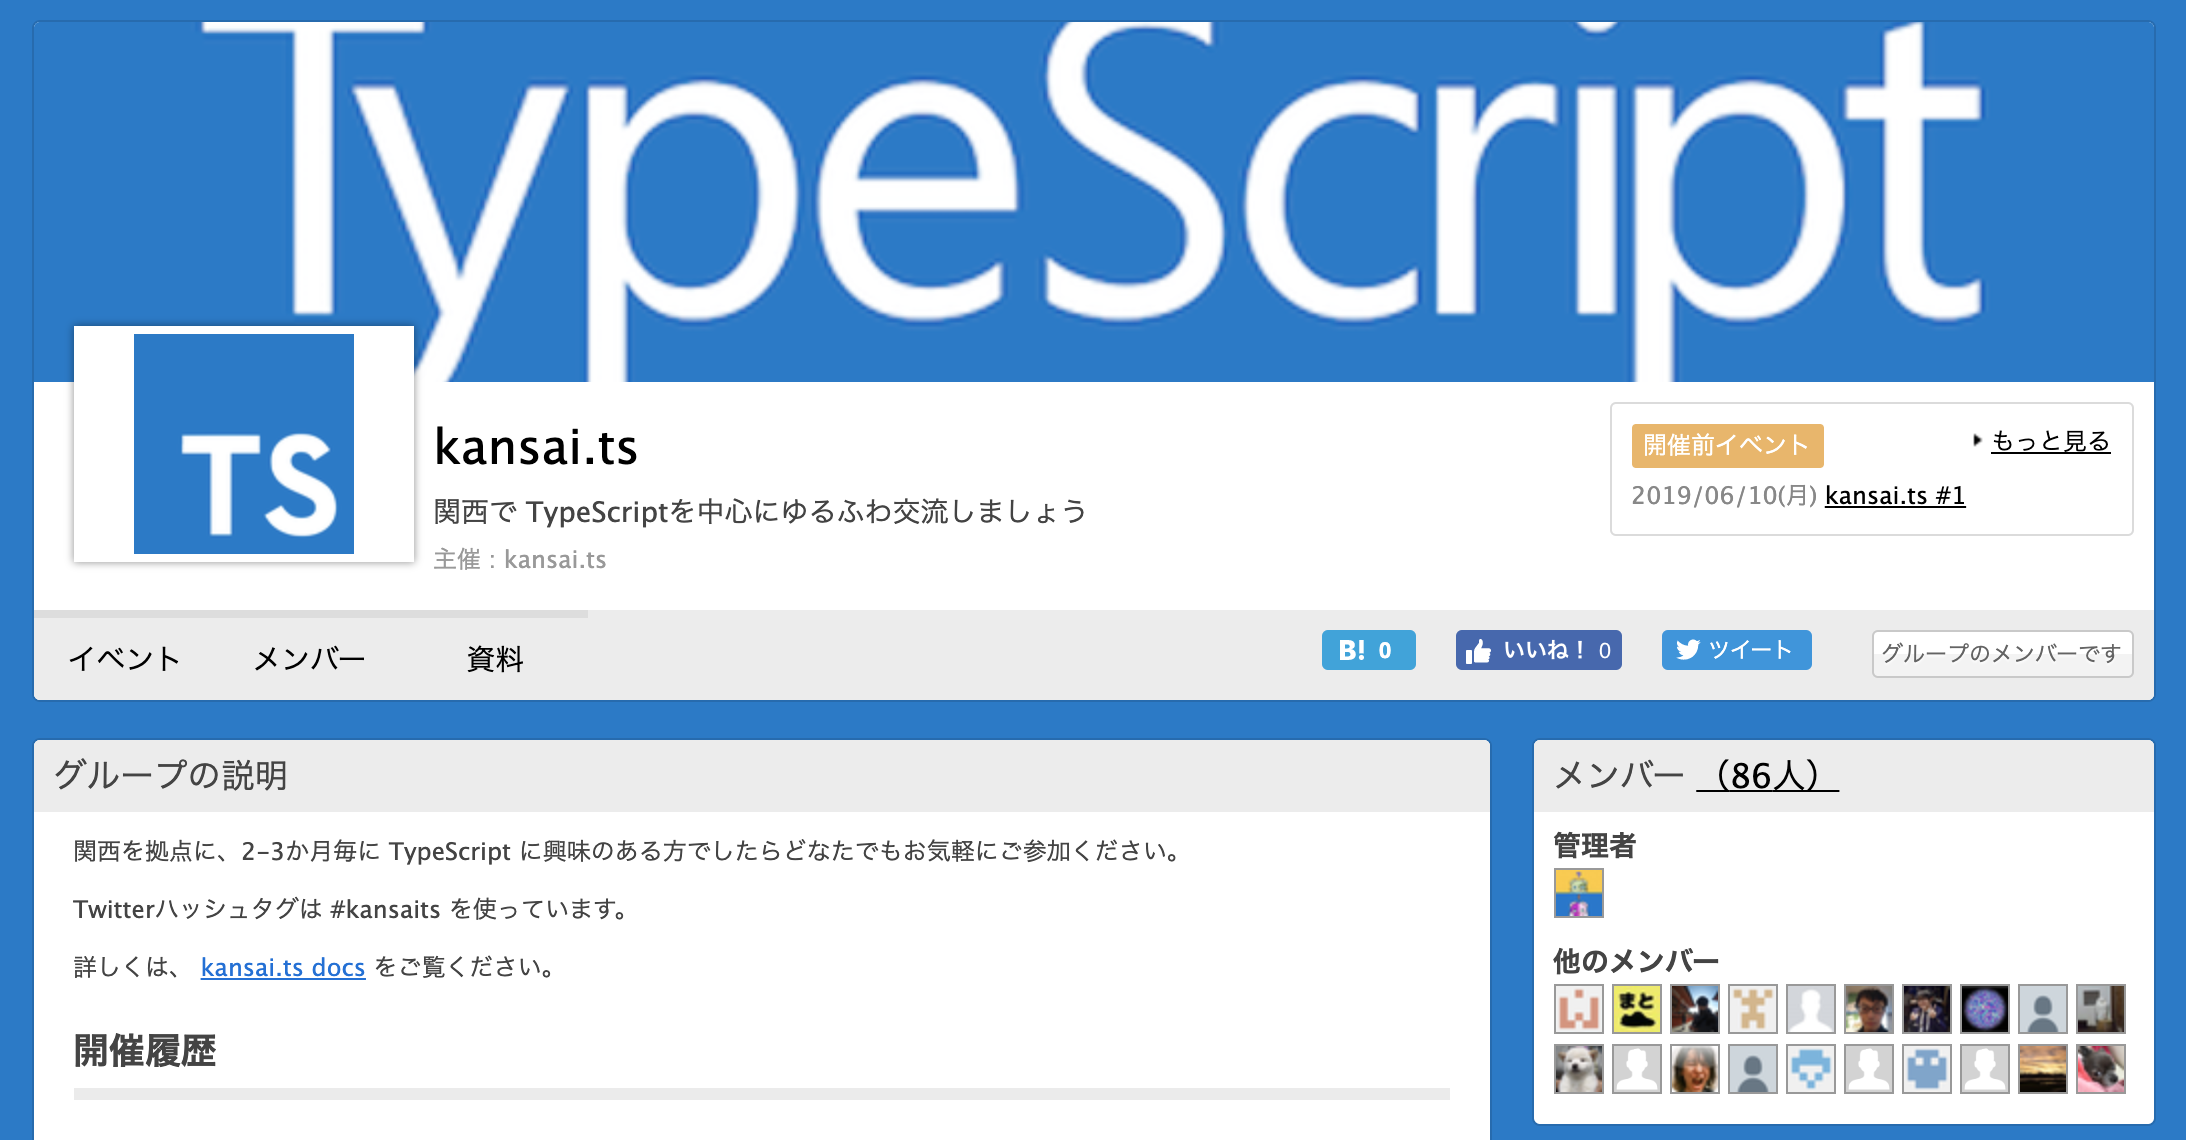Image resolution: width=2186 pixels, height=1140 pixels.
Task: Open the white fluffy dog avatar
Action: [x=1578, y=1069]
